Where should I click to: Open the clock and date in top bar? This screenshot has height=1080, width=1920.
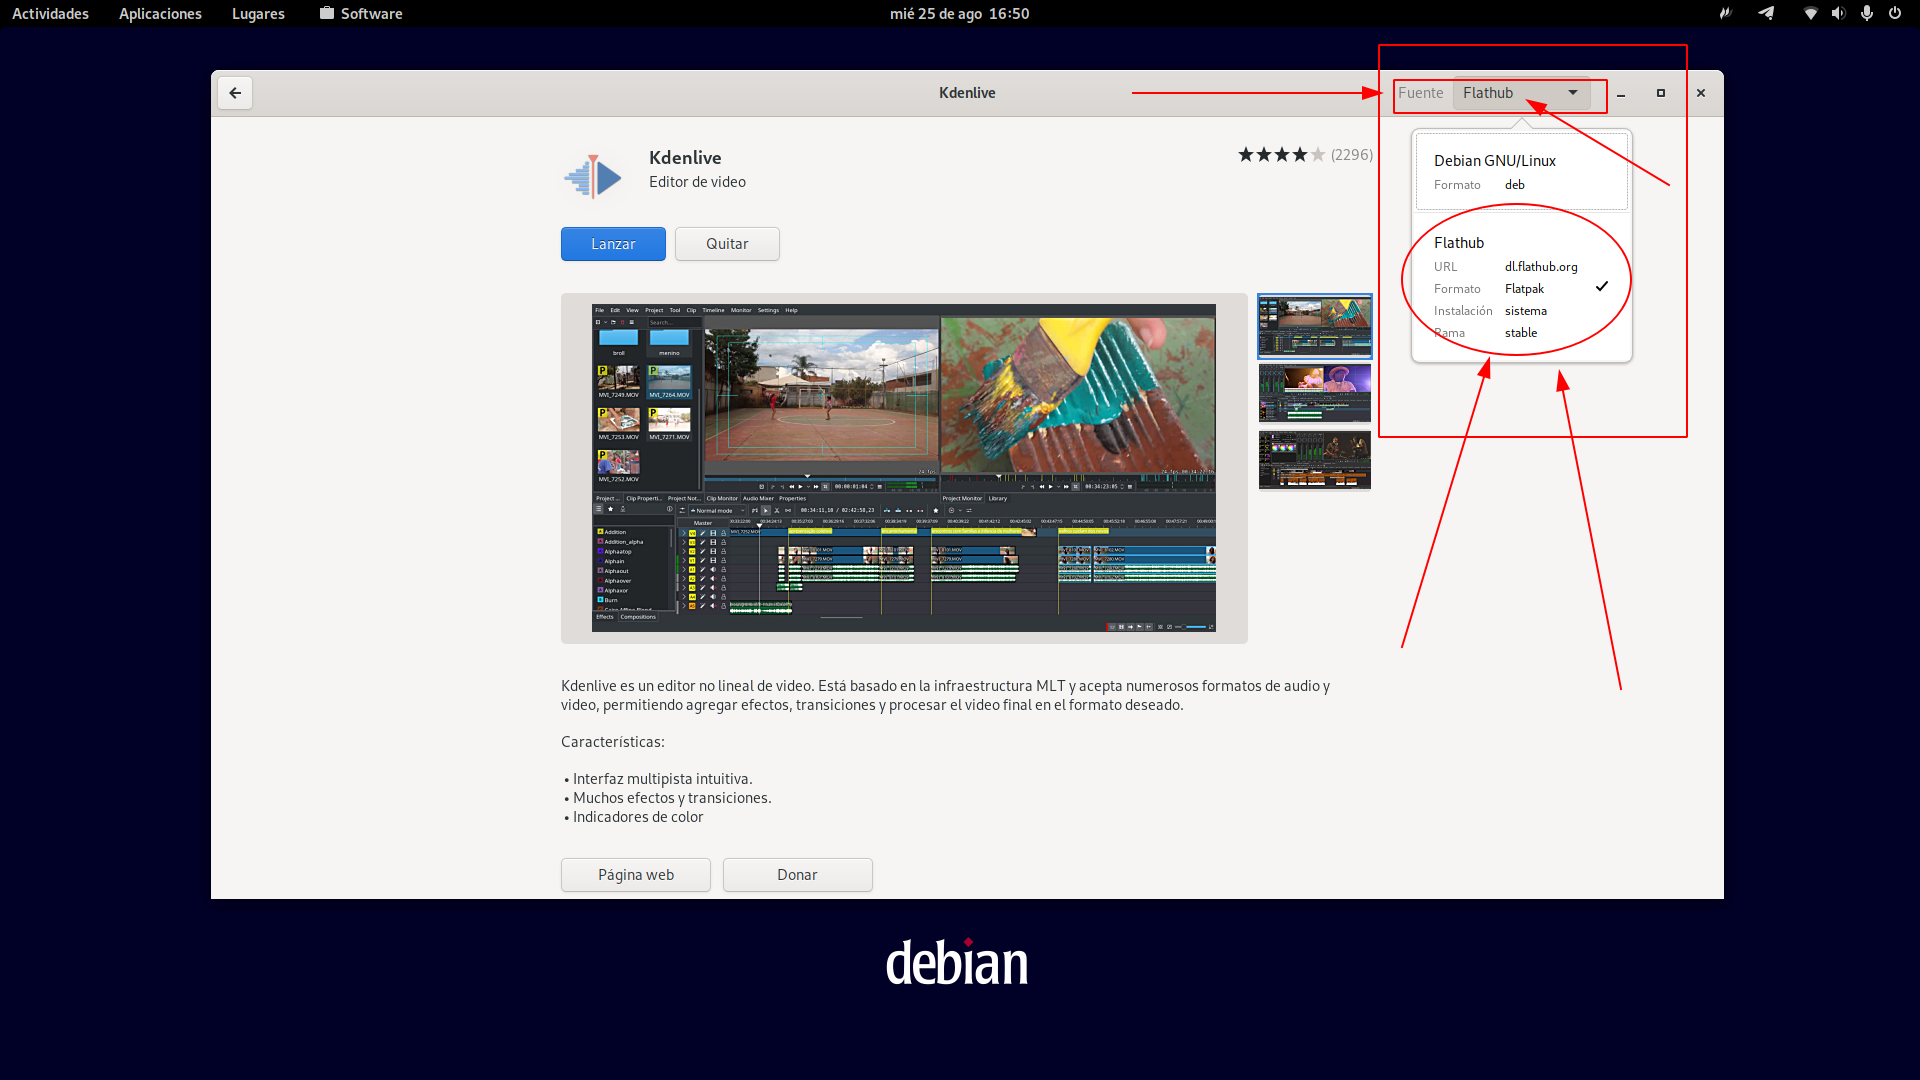[959, 13]
